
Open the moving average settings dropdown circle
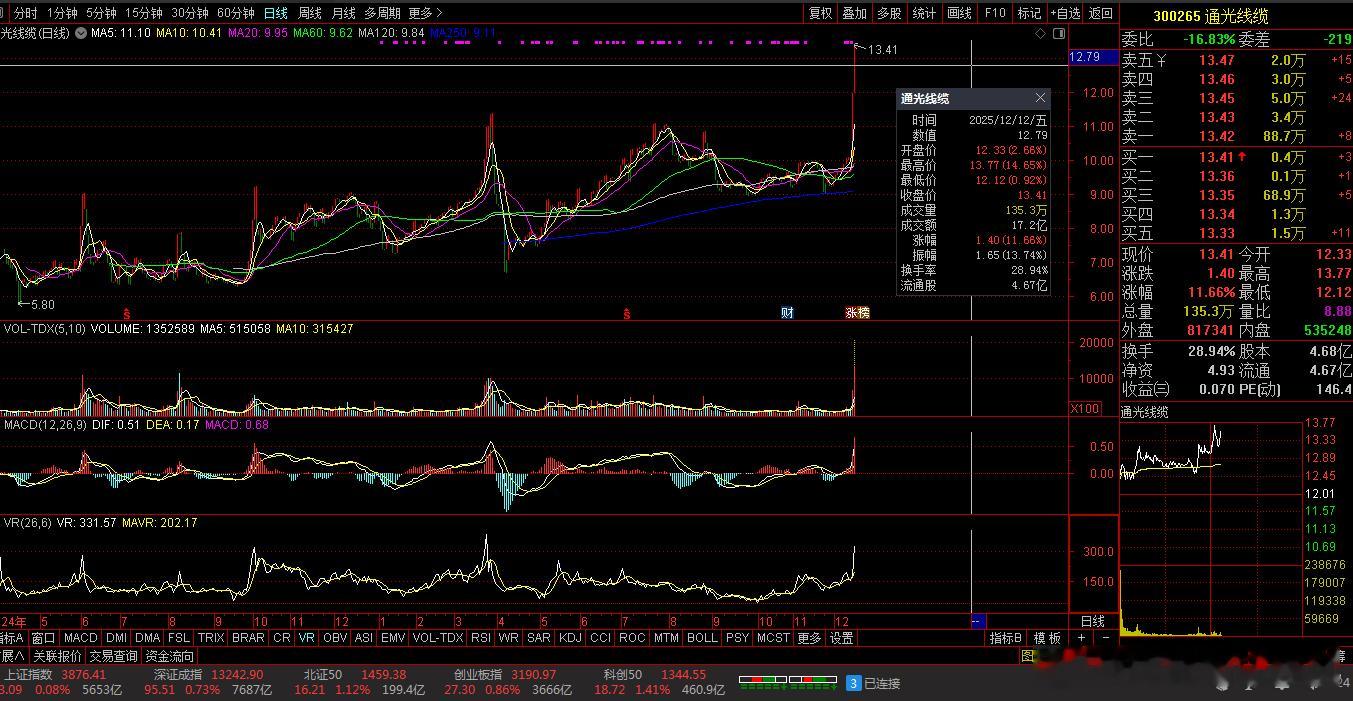coord(79,33)
